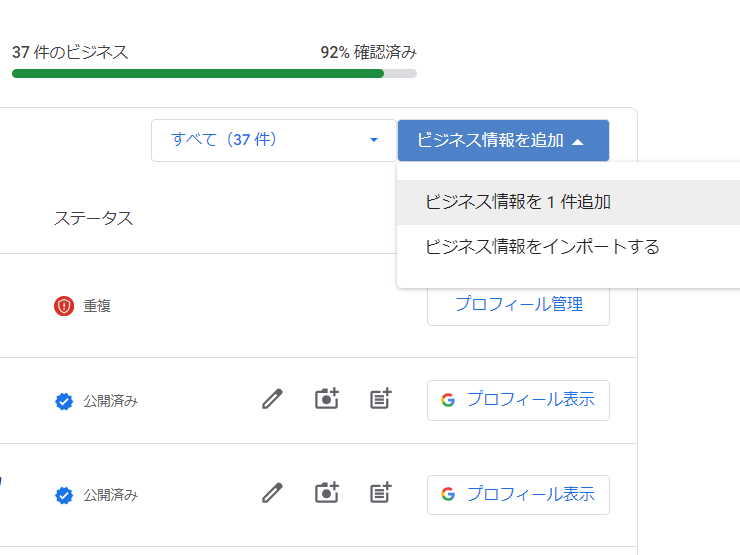
Task: Open the すべて (37 件) filter dropdown
Action: pos(274,140)
